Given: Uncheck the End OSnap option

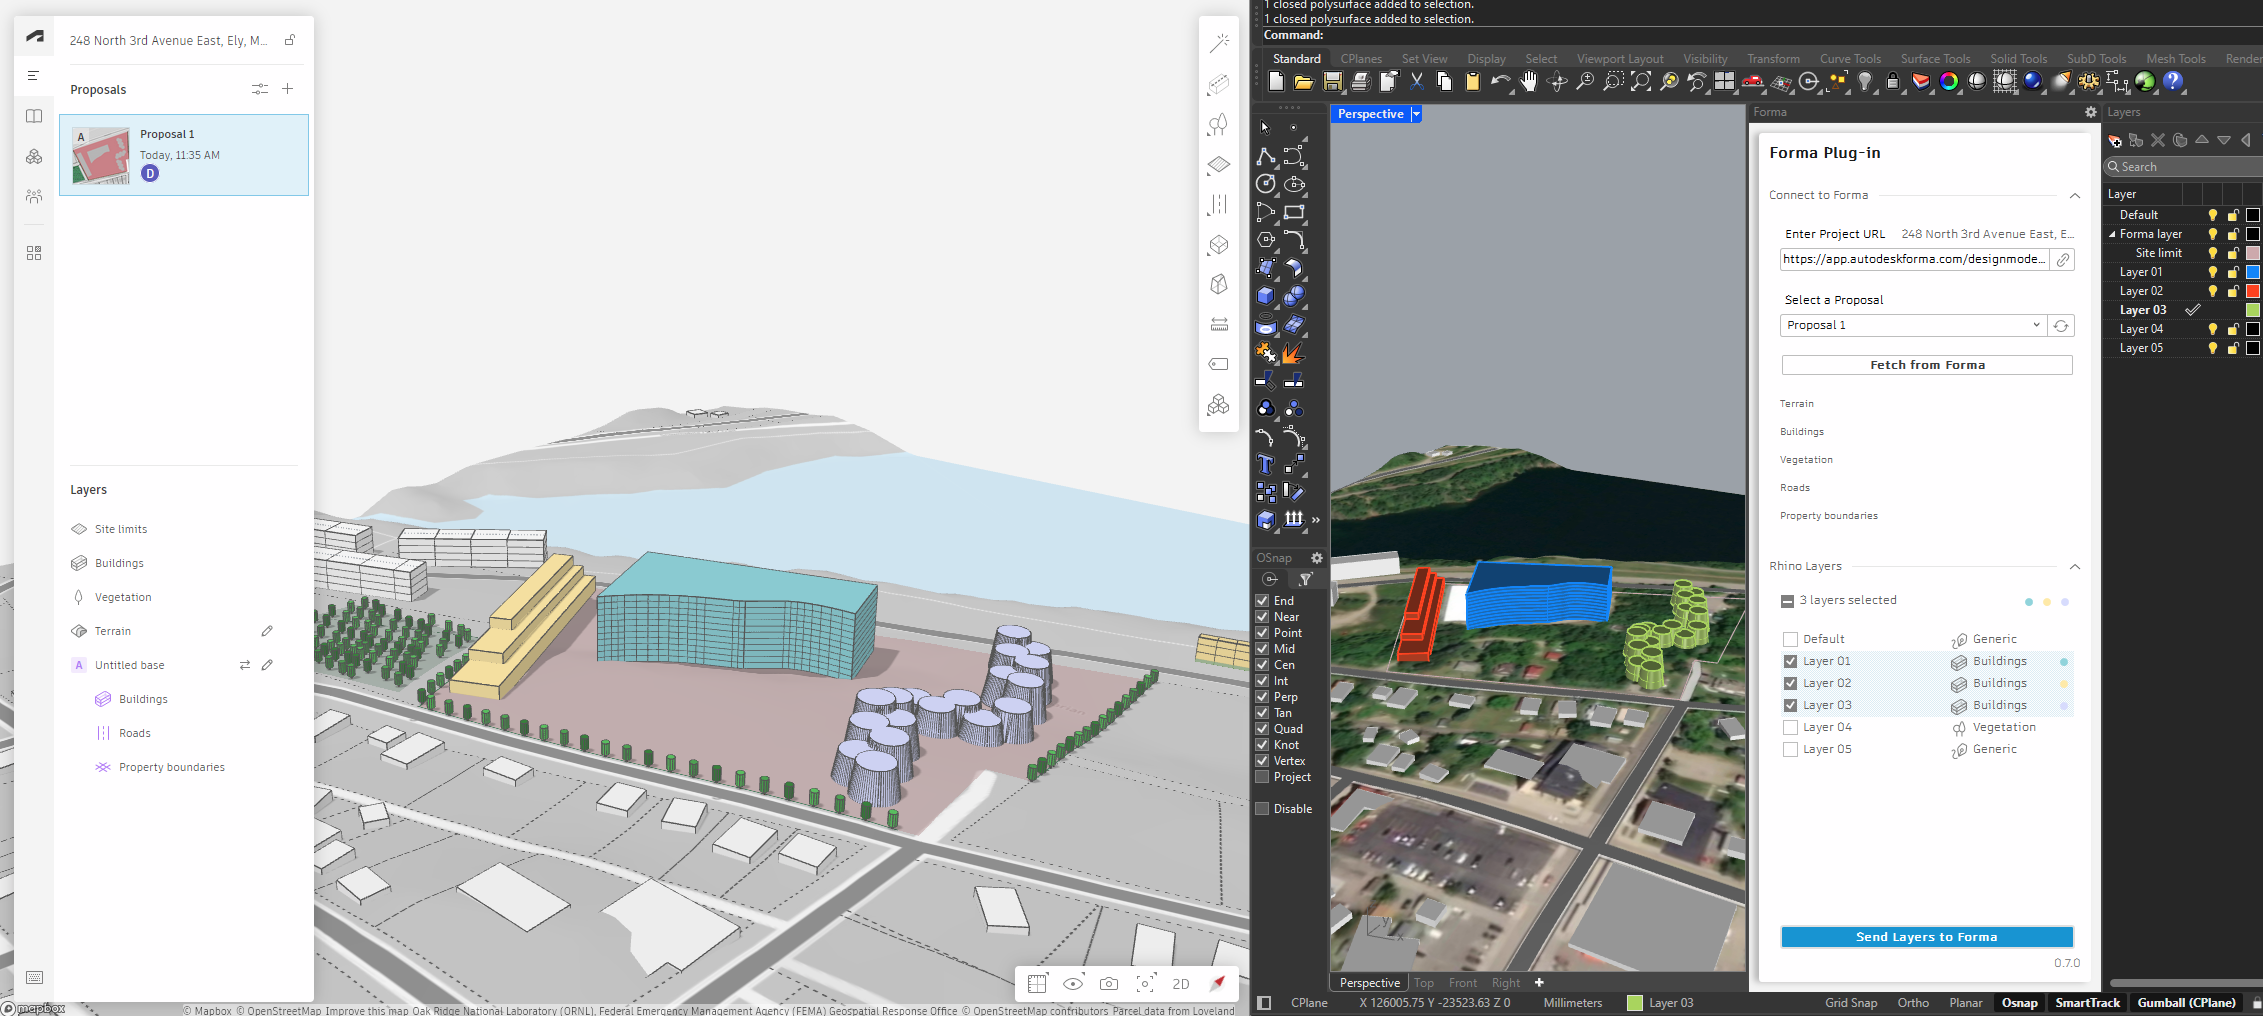Looking at the screenshot, I should [1262, 601].
